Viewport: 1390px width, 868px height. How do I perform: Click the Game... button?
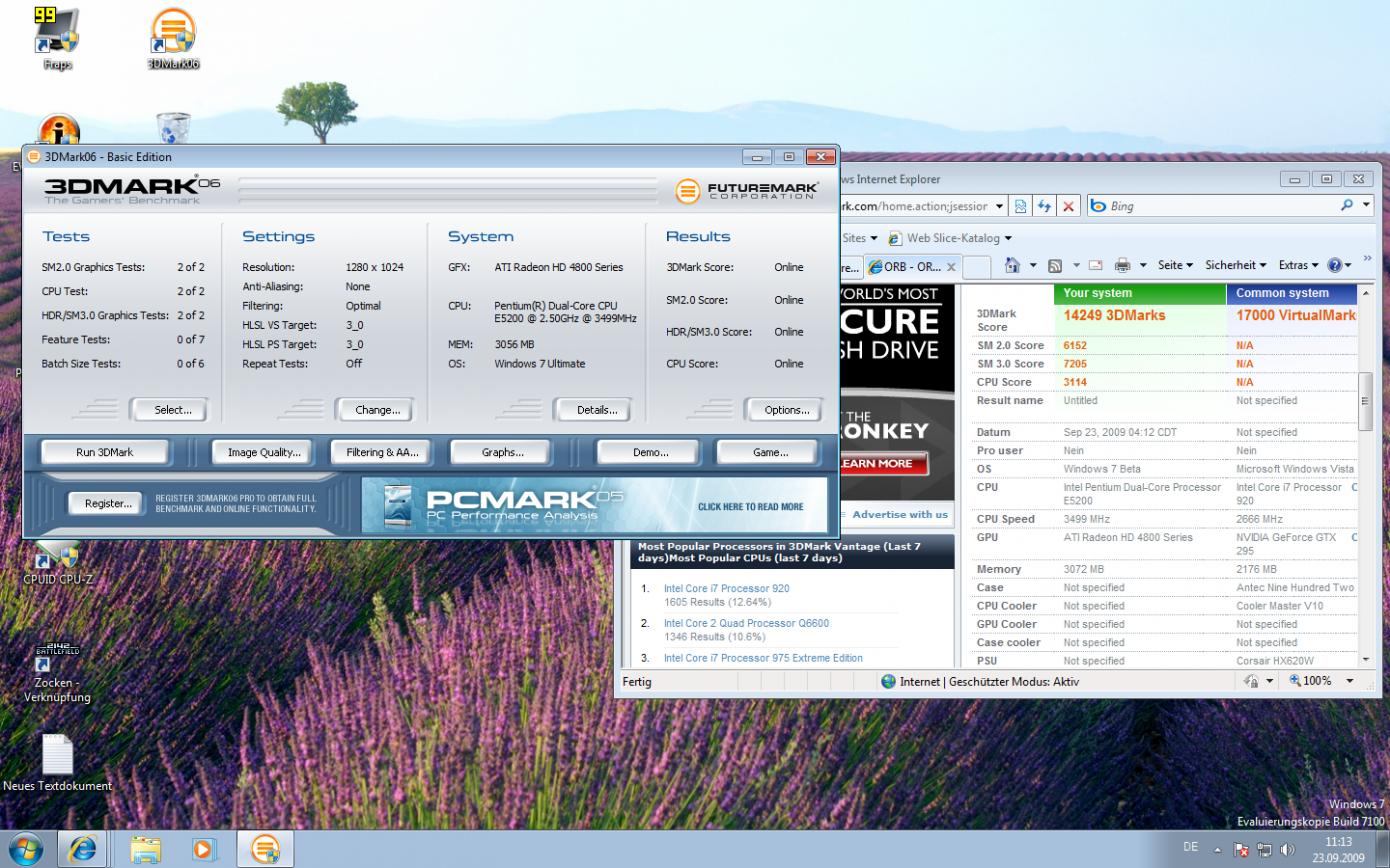(770, 452)
